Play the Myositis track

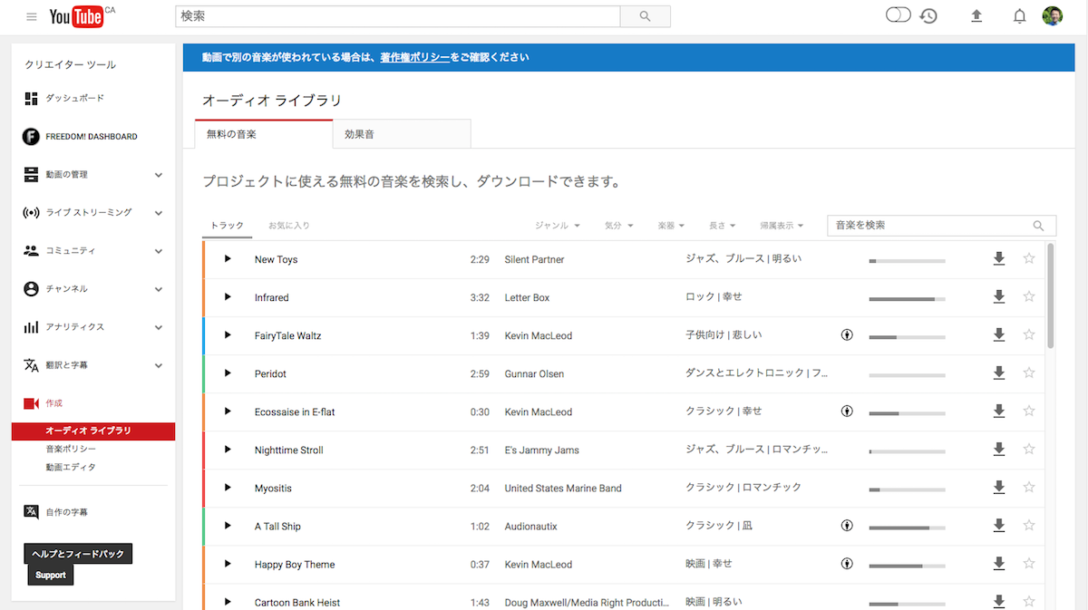[x=227, y=488]
